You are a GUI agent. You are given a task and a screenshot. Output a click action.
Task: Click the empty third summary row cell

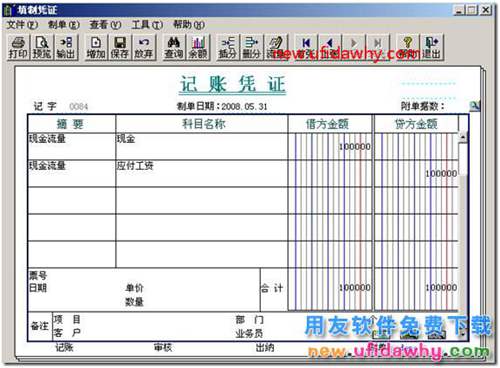pyautogui.click(x=72, y=200)
